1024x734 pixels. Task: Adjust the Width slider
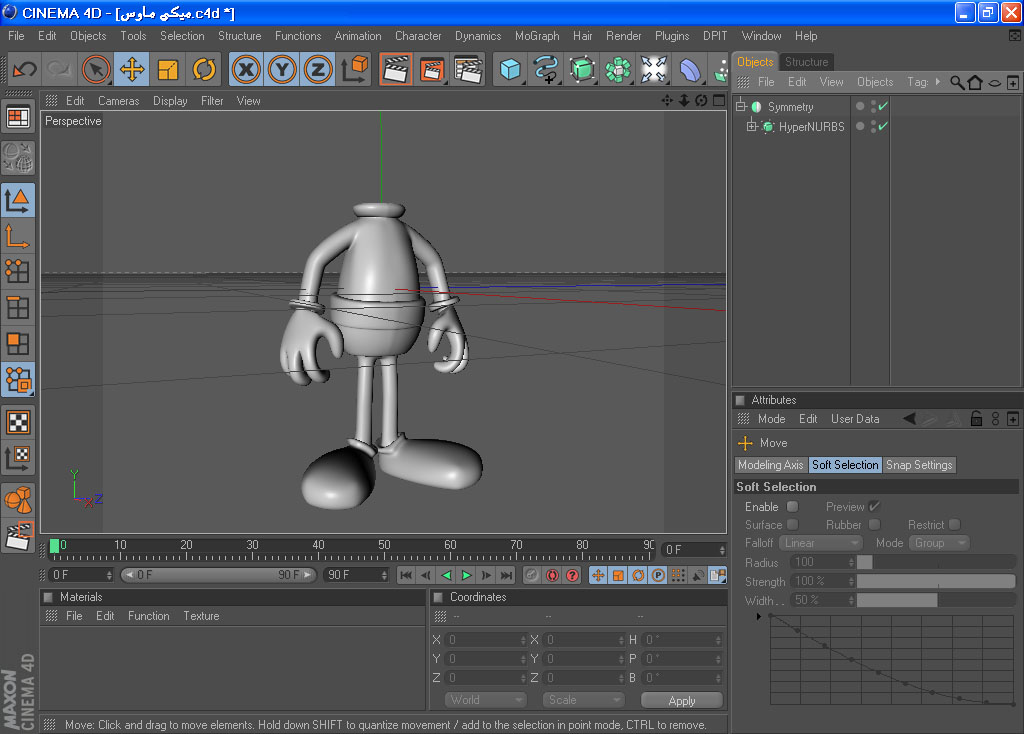pos(936,600)
